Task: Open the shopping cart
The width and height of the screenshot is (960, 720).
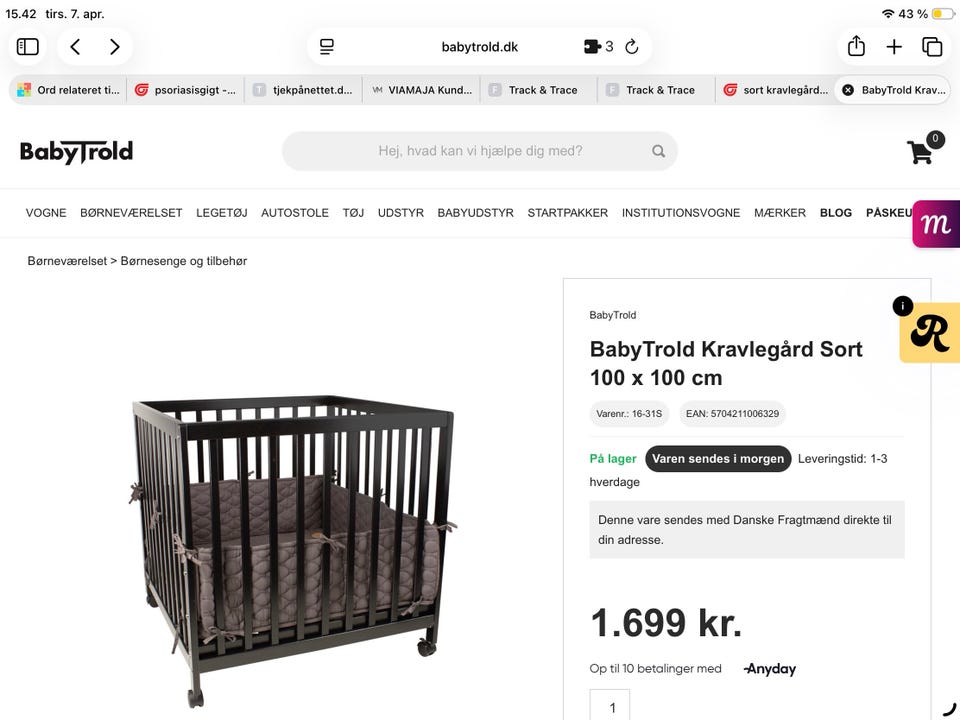Action: 921,151
